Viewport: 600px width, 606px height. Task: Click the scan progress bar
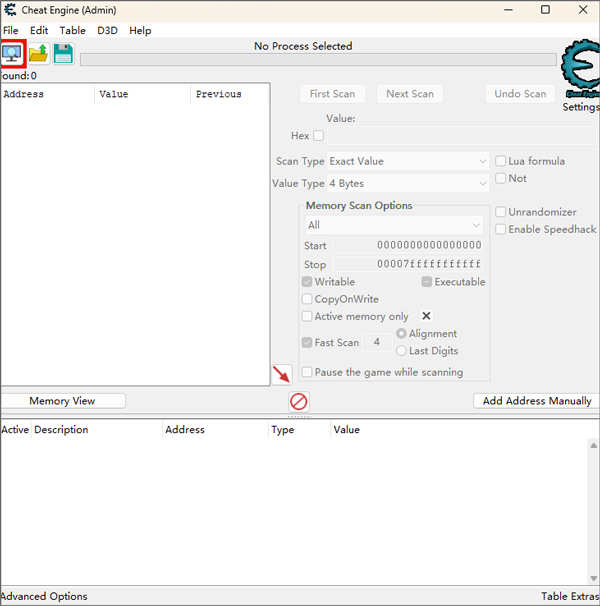point(318,60)
